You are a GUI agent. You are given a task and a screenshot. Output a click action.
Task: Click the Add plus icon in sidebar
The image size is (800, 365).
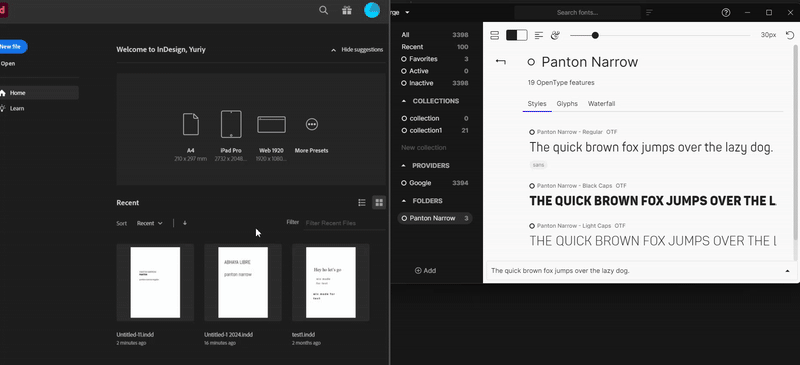[418, 271]
